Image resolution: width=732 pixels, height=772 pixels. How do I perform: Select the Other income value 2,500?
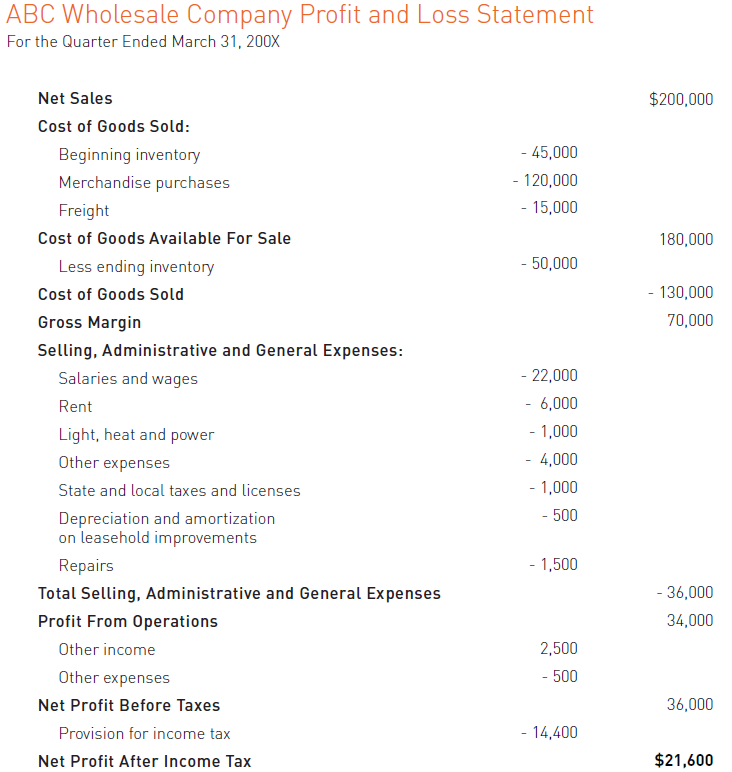point(558,649)
